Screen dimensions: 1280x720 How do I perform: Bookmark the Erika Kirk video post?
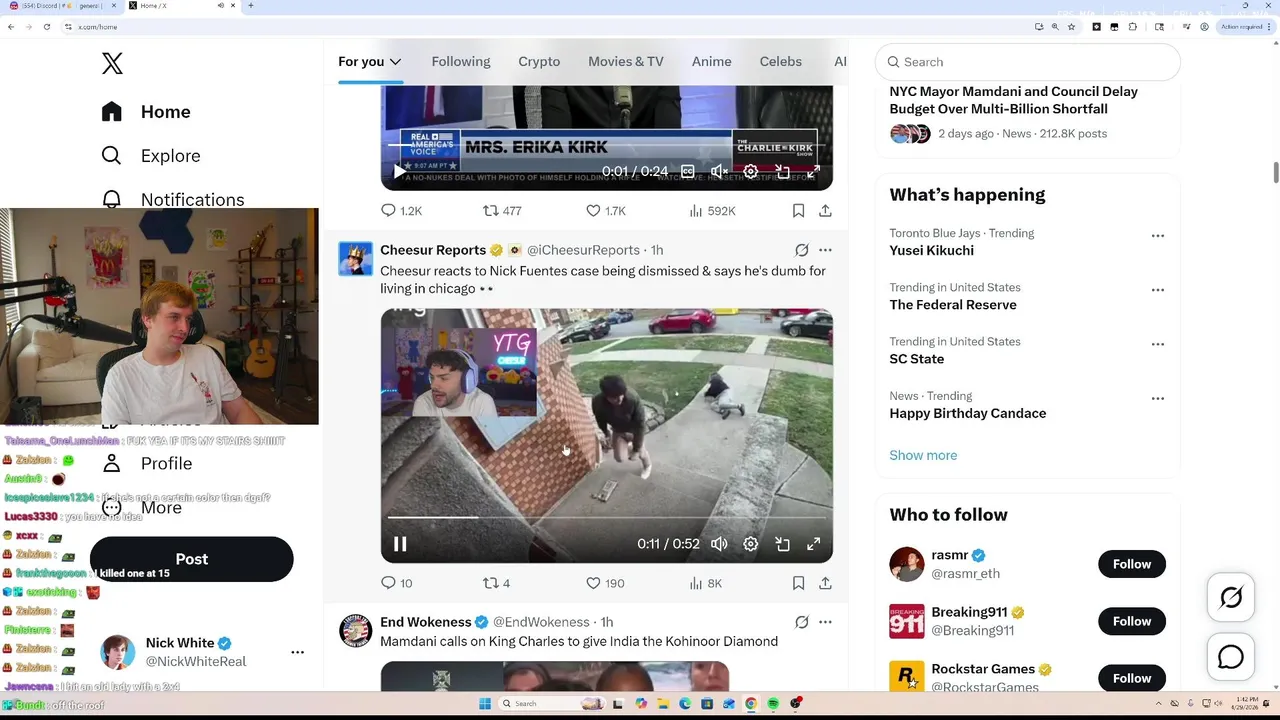click(798, 211)
